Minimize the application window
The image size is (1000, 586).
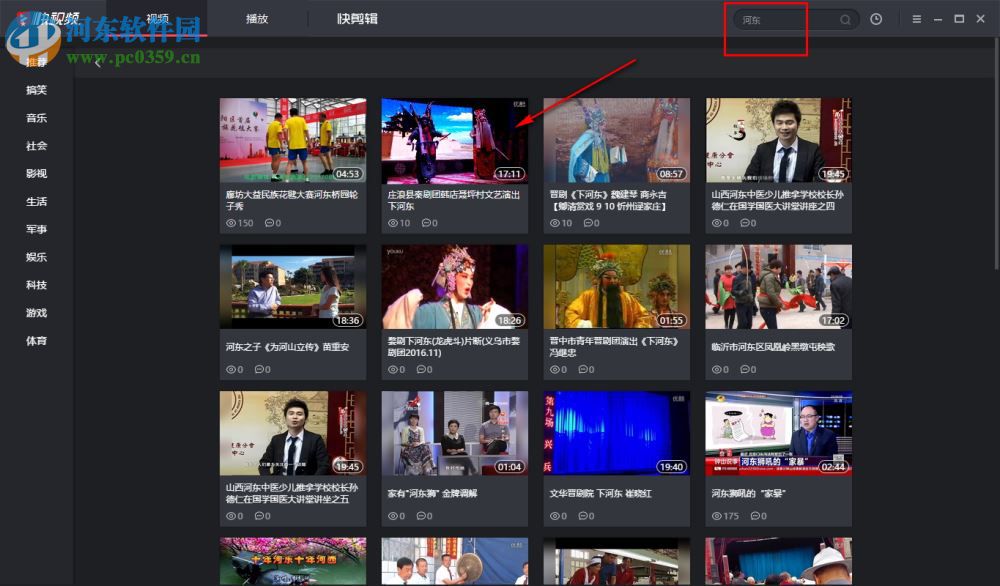click(938, 20)
